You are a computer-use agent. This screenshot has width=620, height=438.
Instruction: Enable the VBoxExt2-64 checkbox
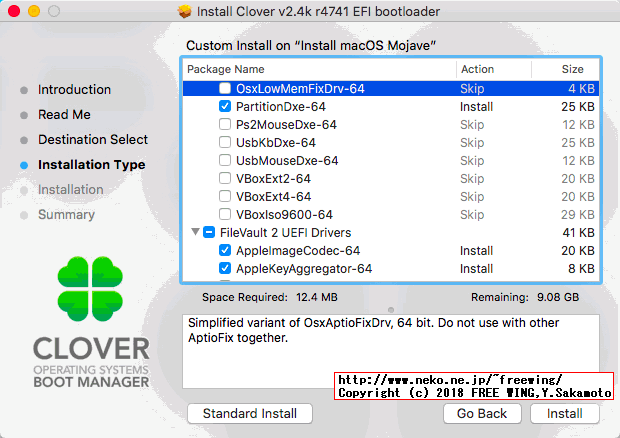225,178
